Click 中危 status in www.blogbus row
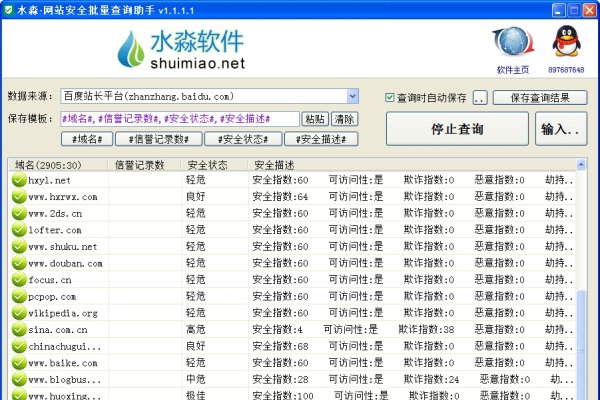Screen dimensions: 600x400 [x=196, y=379]
